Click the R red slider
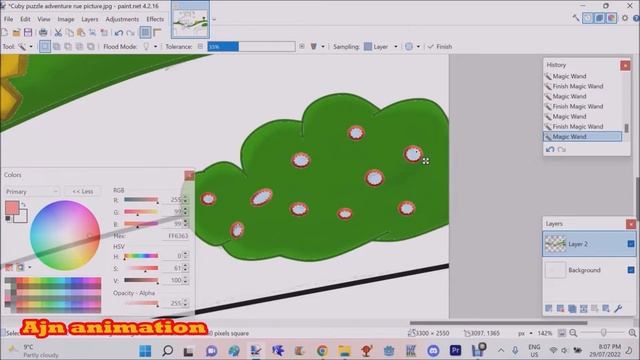The image size is (640, 360). point(141,200)
